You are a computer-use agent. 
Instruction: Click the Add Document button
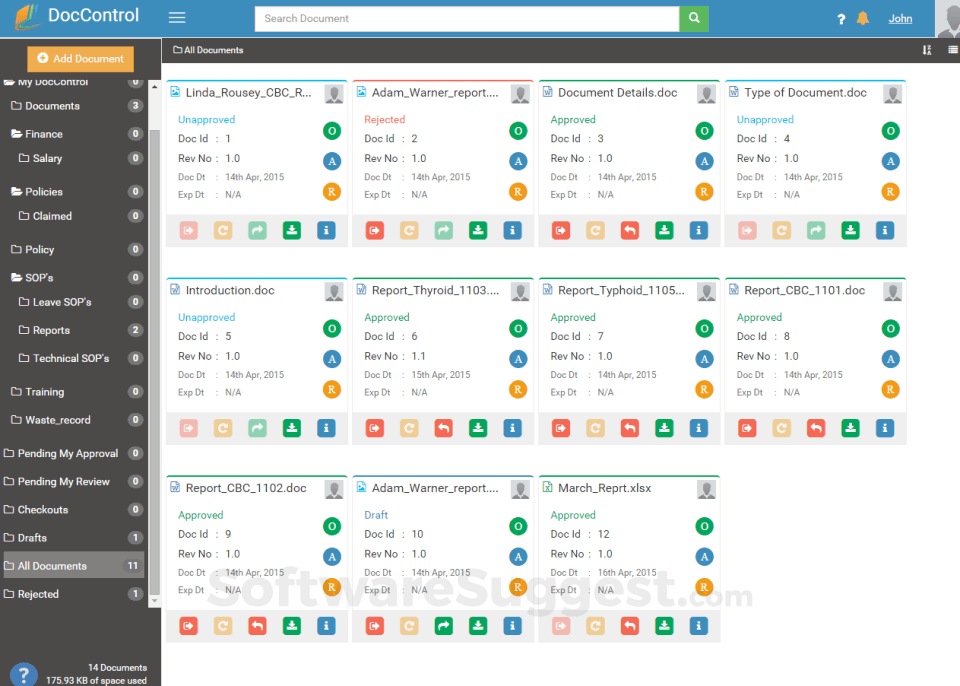(x=80, y=59)
